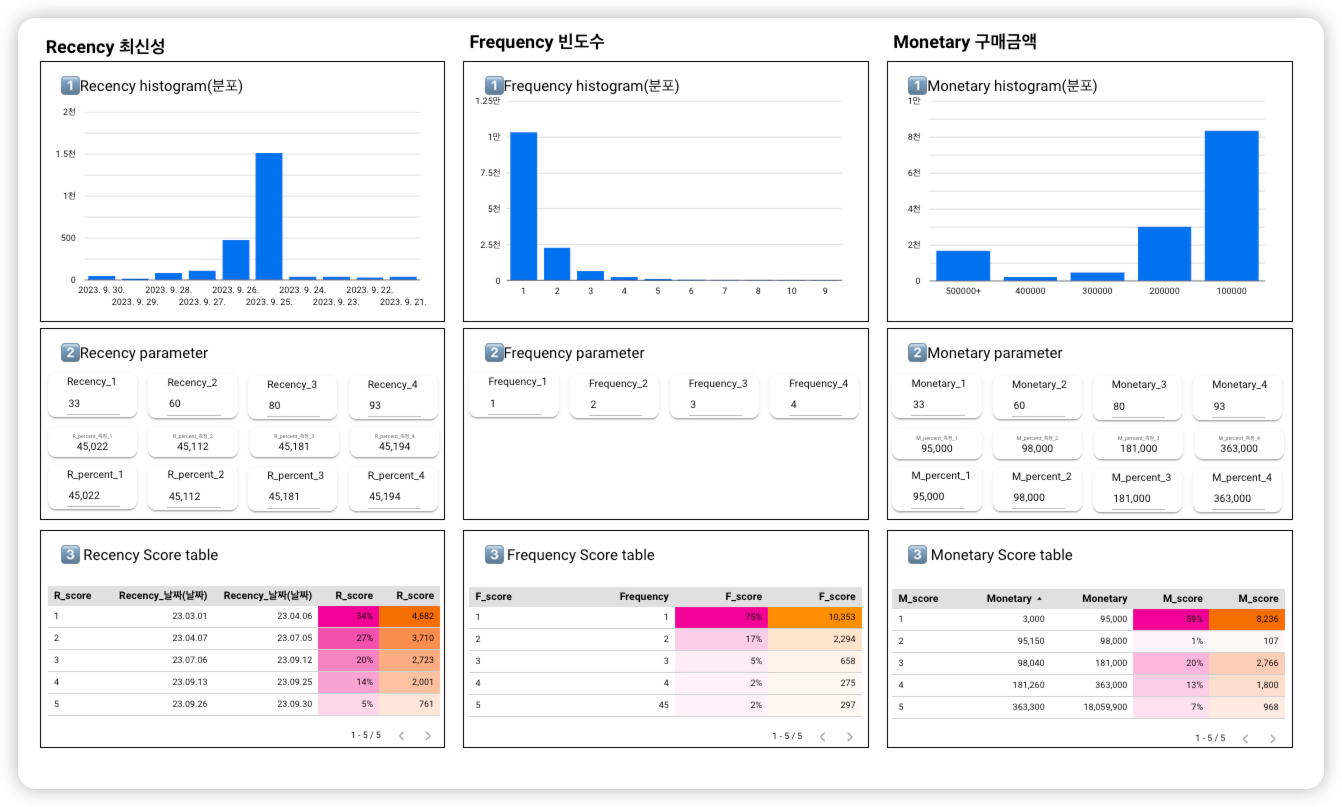Image resolution: width=1342 pixels, height=807 pixels.
Task: Edit the R_percent_1 input field
Action: (x=93, y=496)
